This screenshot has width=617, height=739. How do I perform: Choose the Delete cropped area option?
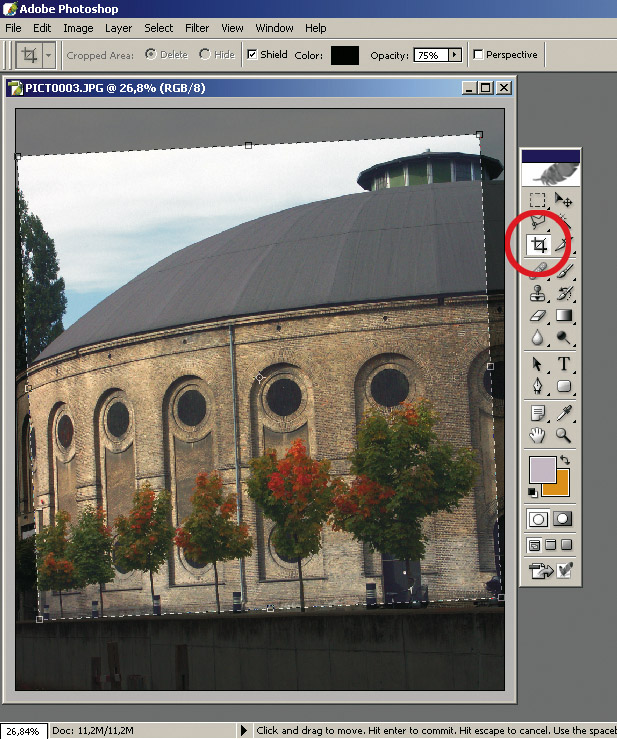click(x=150, y=55)
